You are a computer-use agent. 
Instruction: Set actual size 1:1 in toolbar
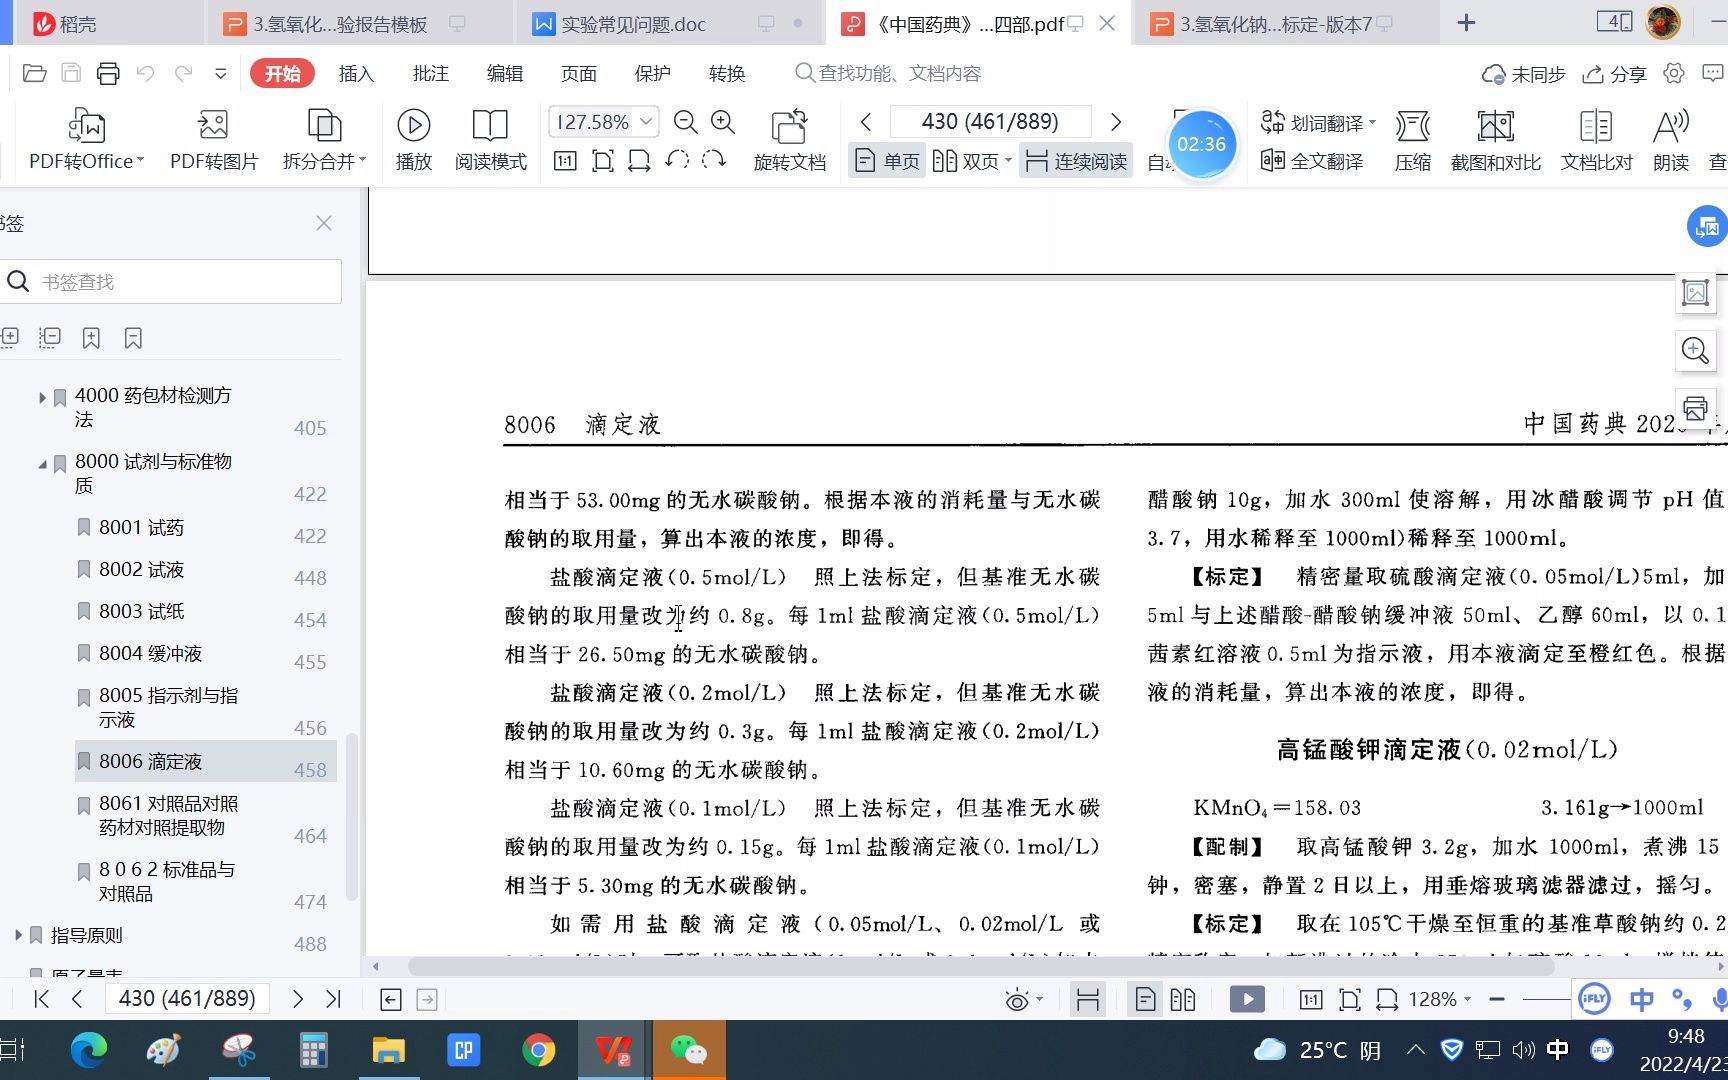(x=565, y=160)
